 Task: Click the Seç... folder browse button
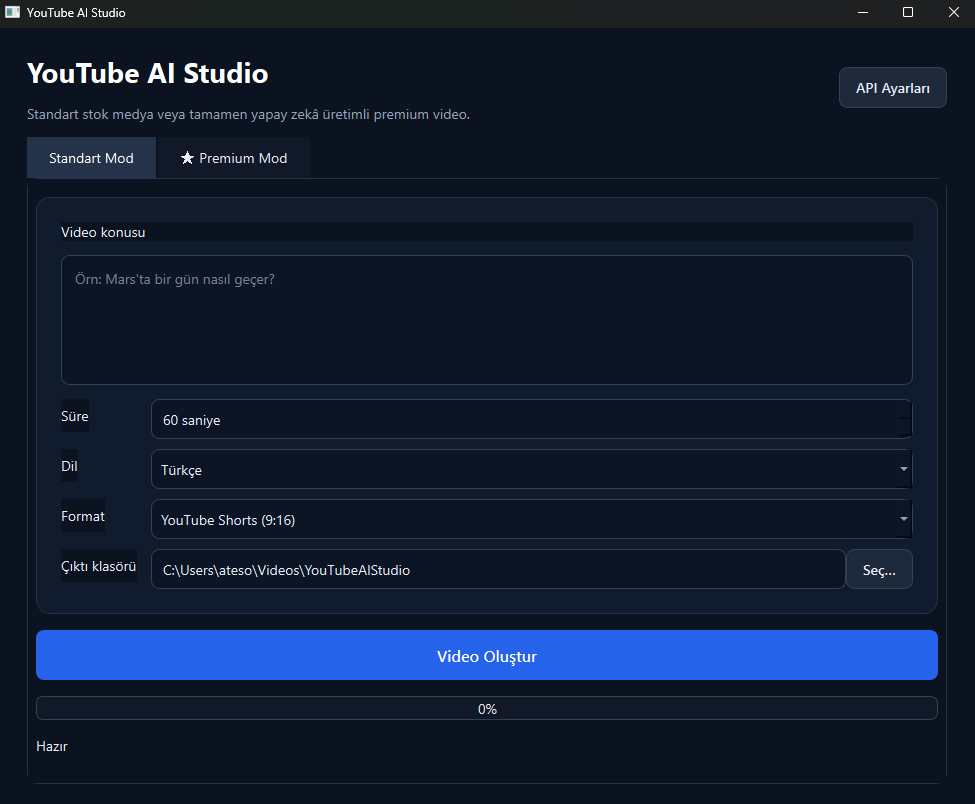[x=879, y=570]
